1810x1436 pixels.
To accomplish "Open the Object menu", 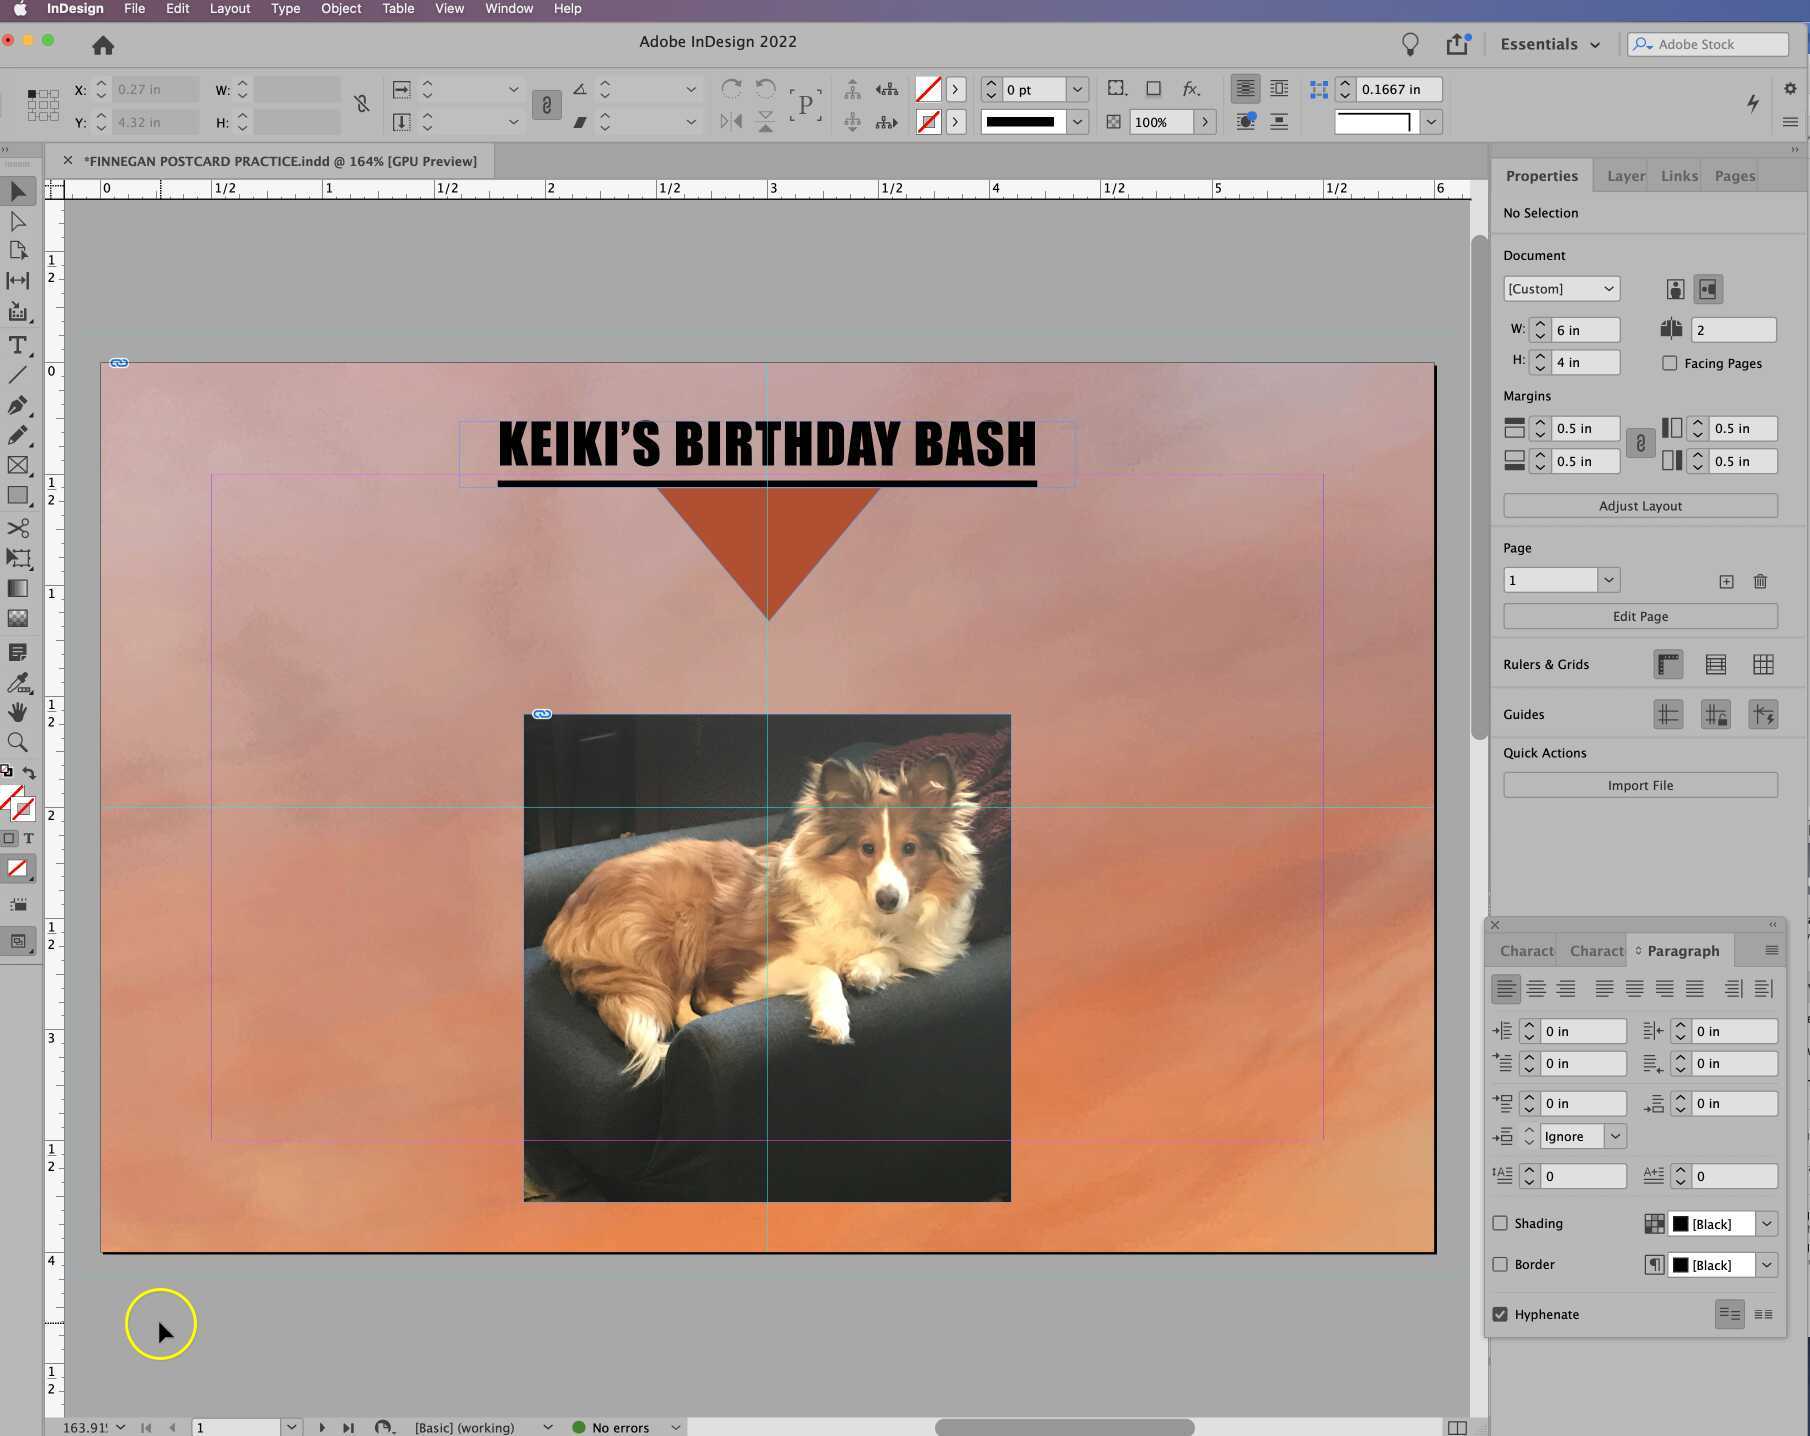I will tap(340, 8).
